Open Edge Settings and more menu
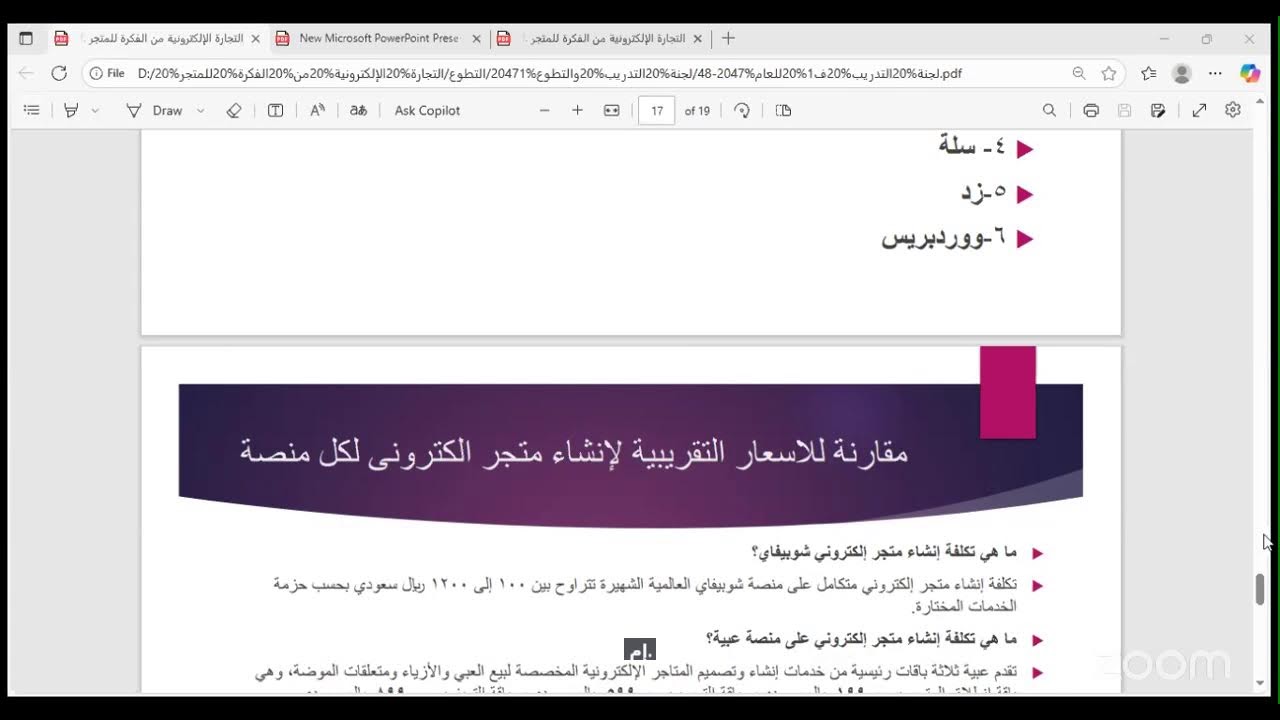 1215,73
